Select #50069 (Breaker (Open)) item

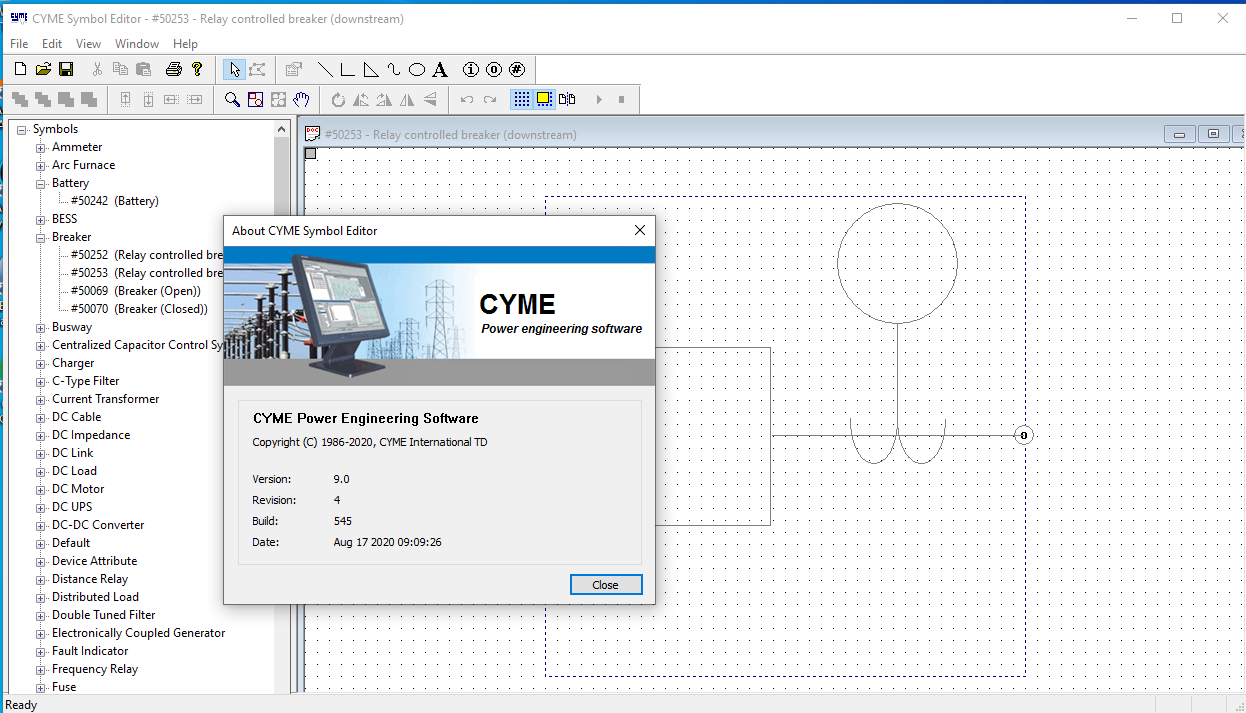click(x=136, y=291)
